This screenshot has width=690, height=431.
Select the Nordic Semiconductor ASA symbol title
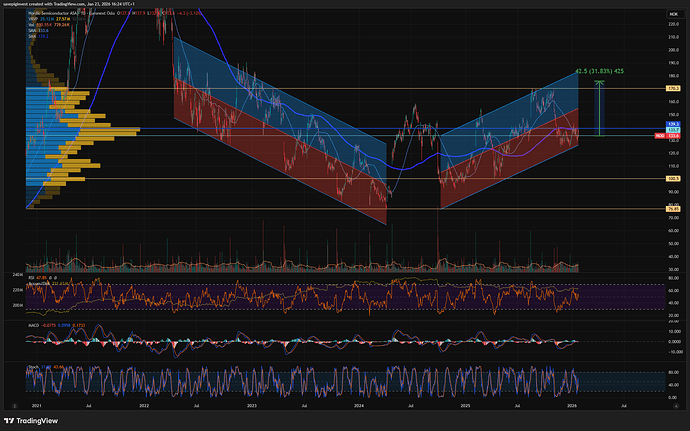pos(60,13)
